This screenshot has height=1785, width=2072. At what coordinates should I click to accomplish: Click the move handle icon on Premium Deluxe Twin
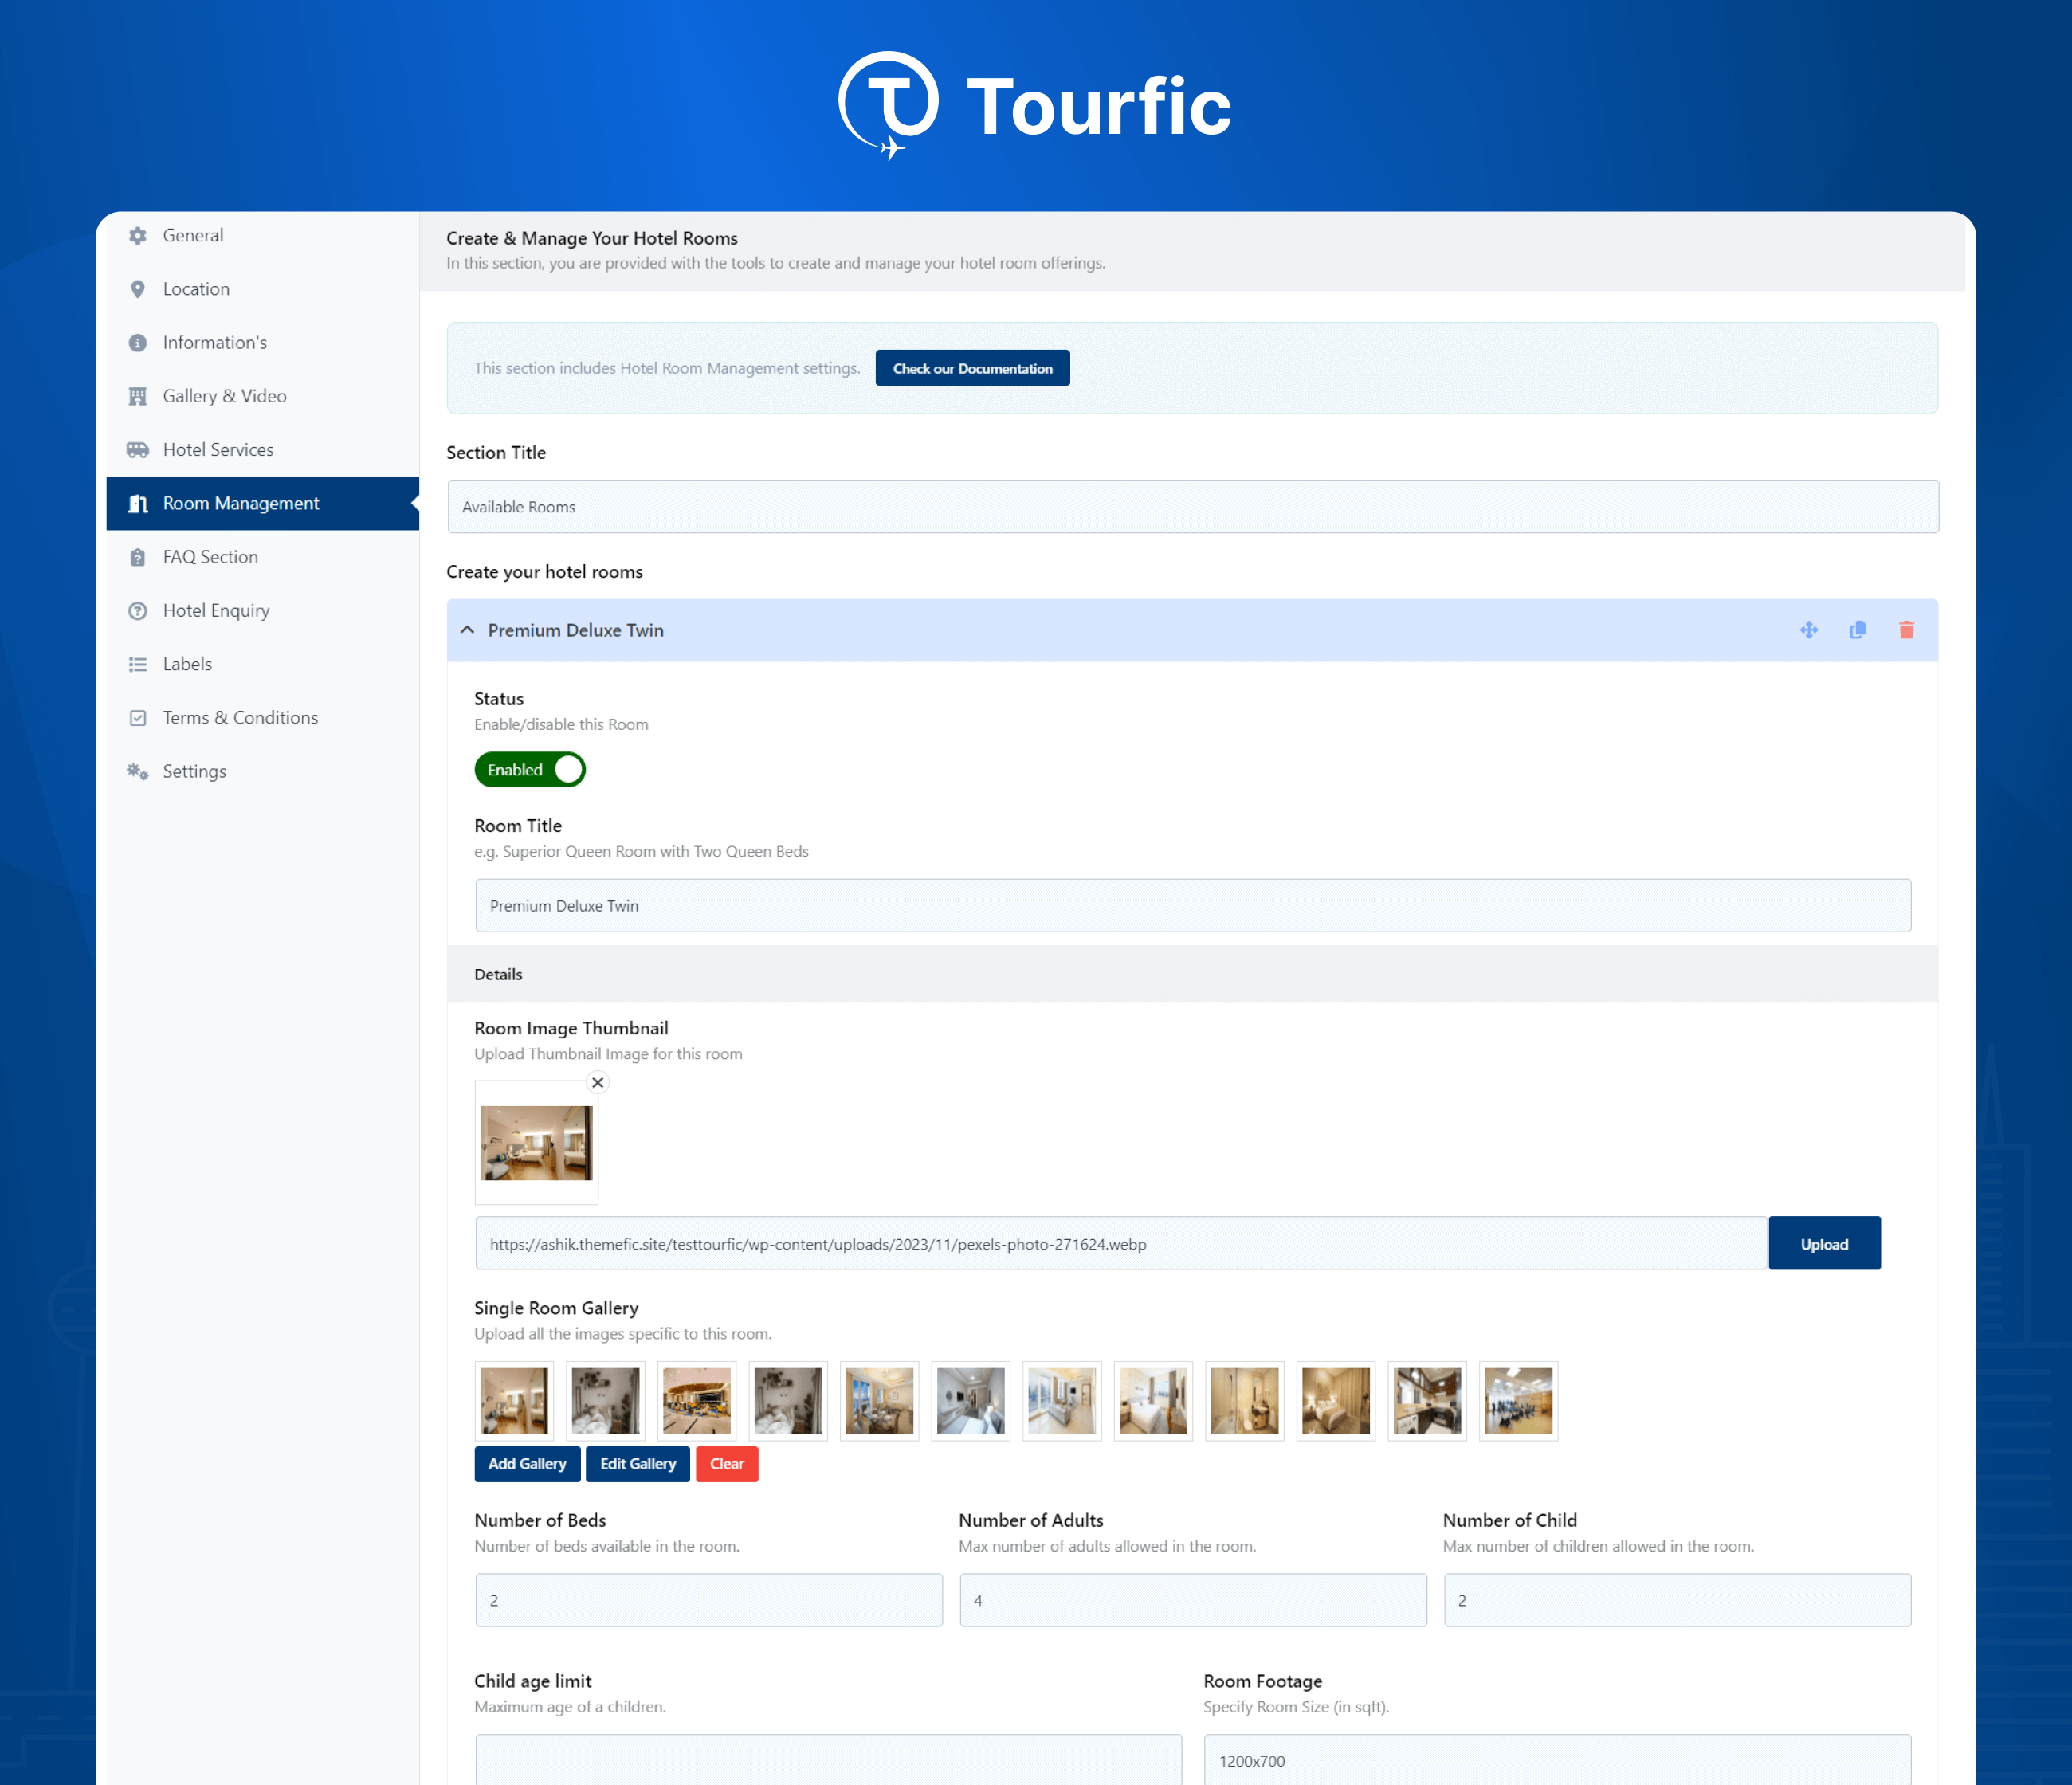pos(1808,630)
